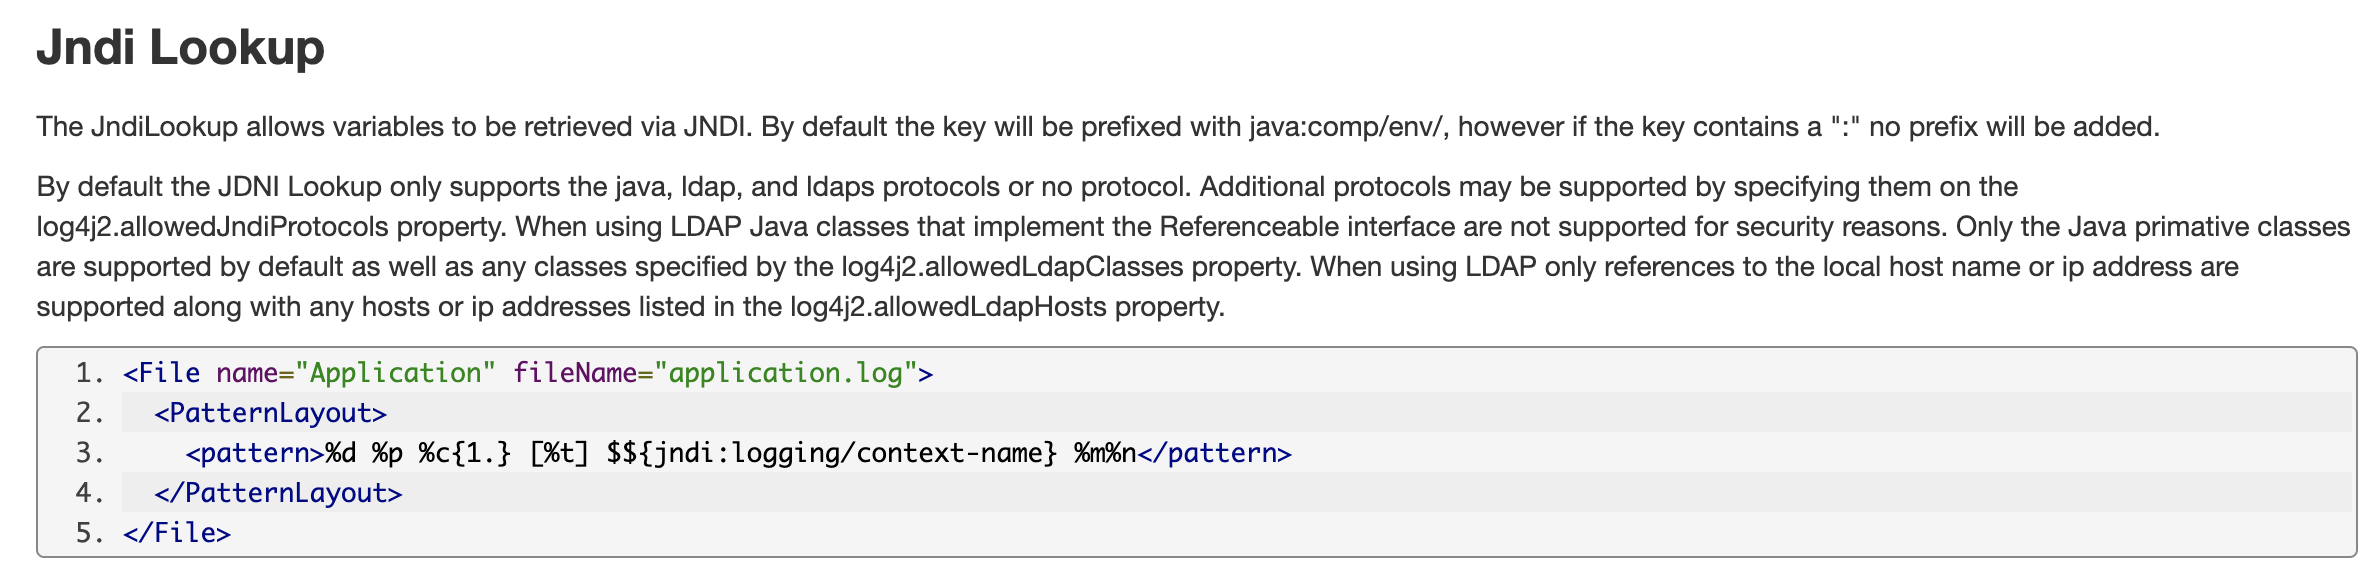The height and width of the screenshot is (584, 2376).
Task: Click the opening <PatternLayout> tag
Action: [270, 413]
